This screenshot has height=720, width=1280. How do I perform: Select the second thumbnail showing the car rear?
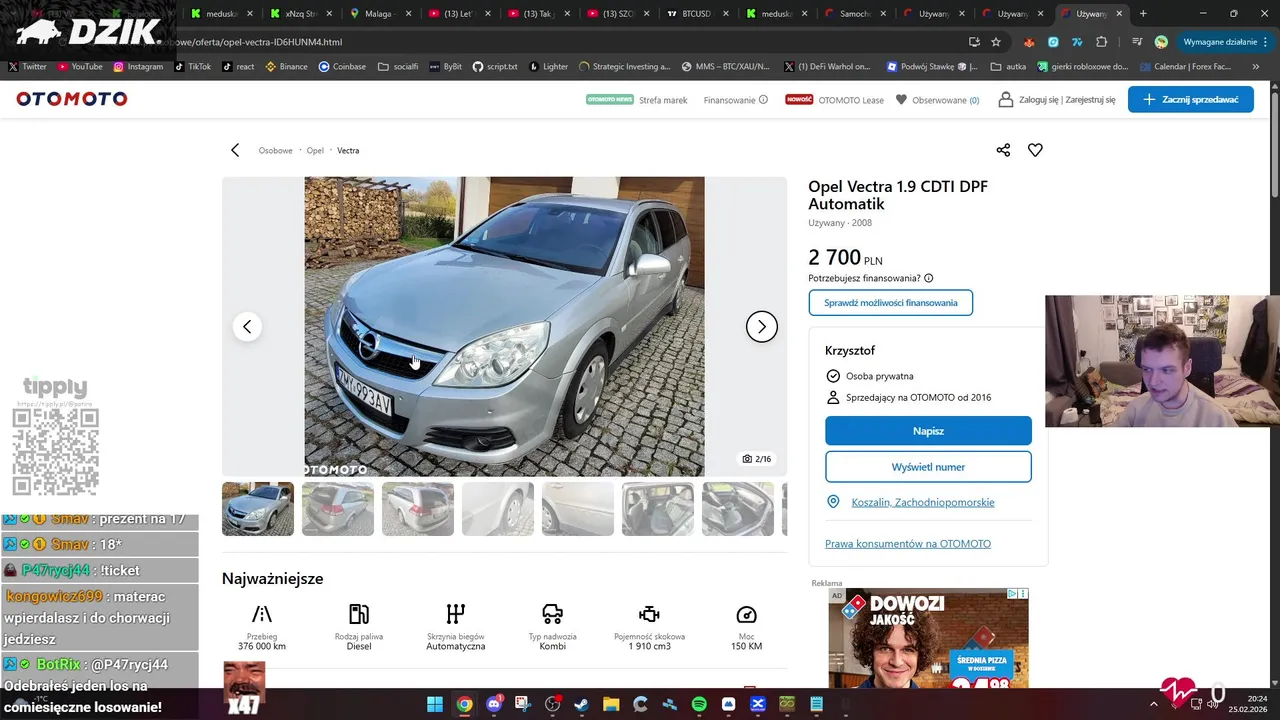pyautogui.click(x=338, y=509)
